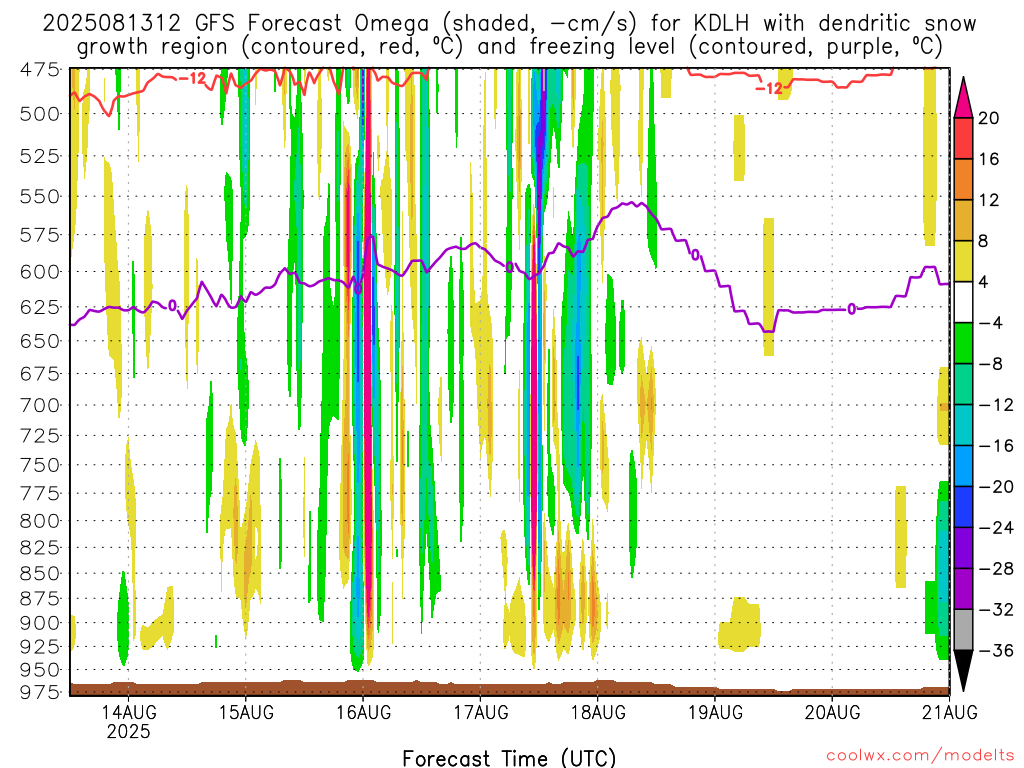Click the 775 pressure level label
Viewport: 1024px width, 768px height.
(40, 494)
